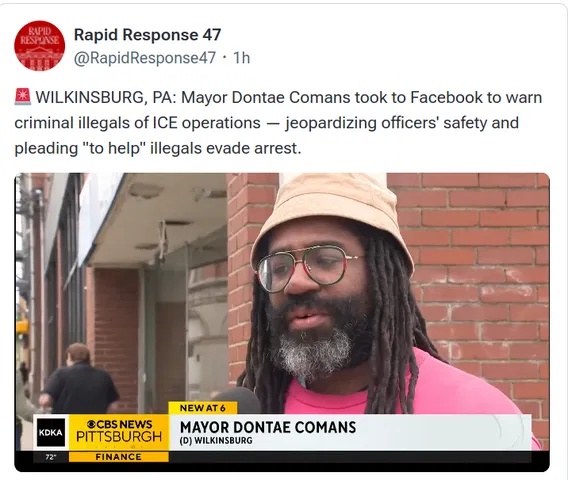Play the embedded news video thumbnail
The height and width of the screenshot is (480, 568).
tap(282, 322)
